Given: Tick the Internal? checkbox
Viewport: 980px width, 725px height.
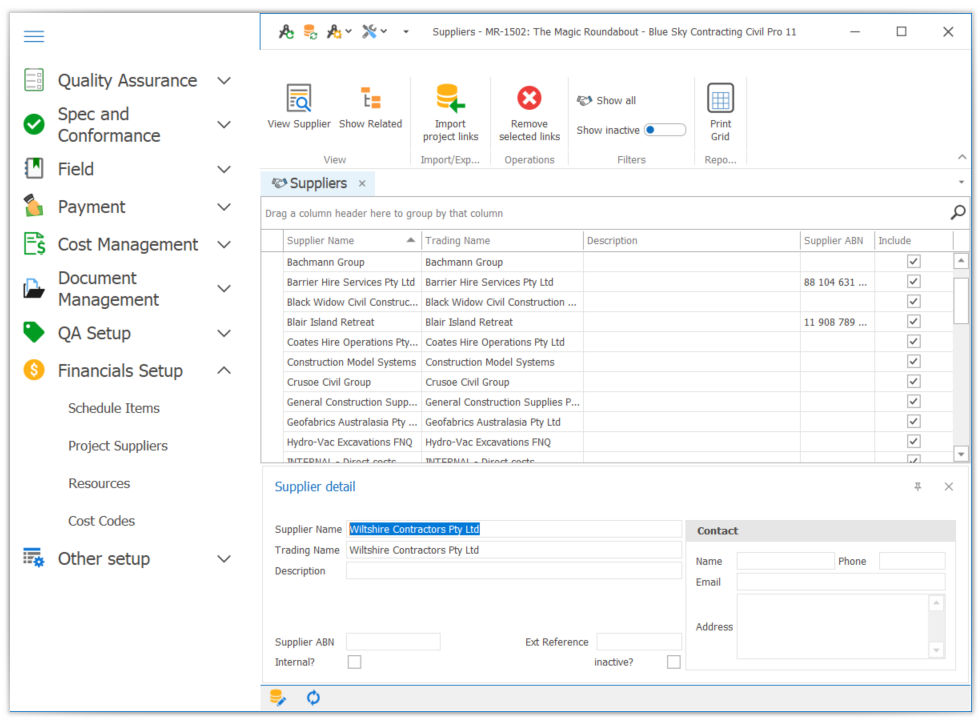Looking at the screenshot, I should point(354,662).
